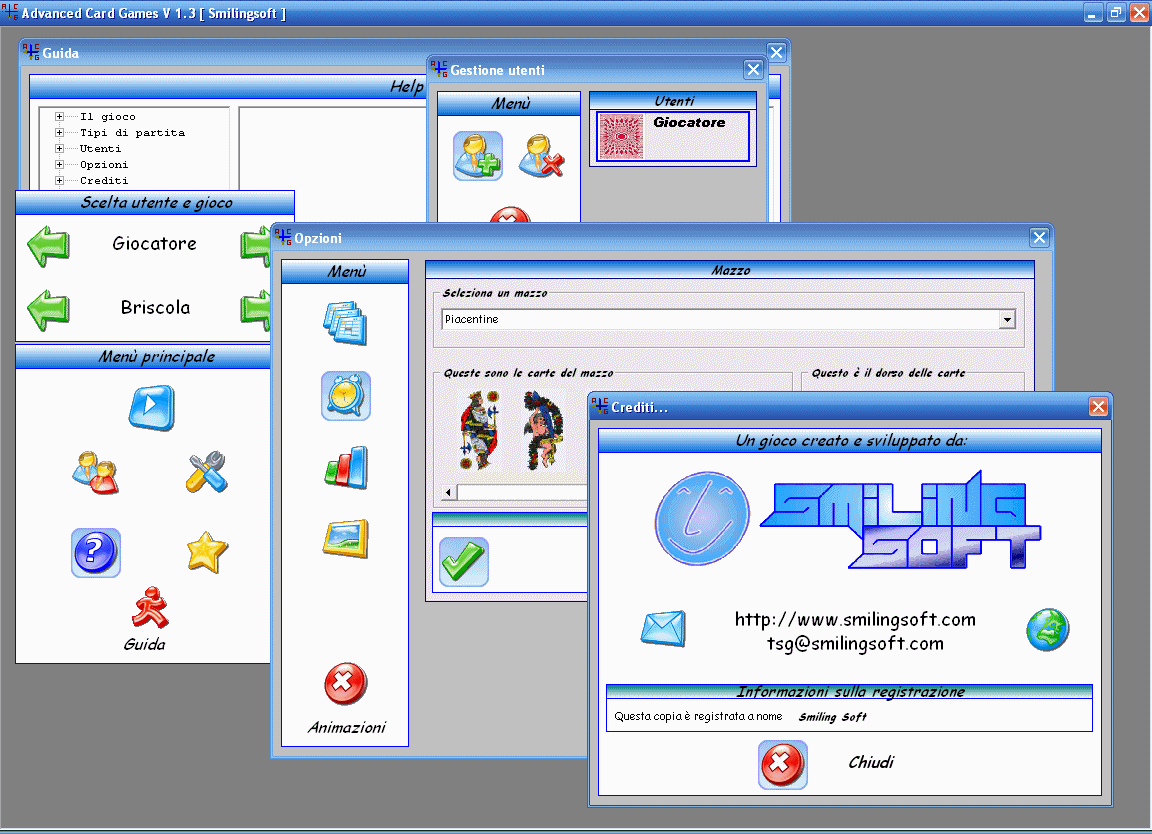Expand the Tipi di partita tree node

[59, 133]
